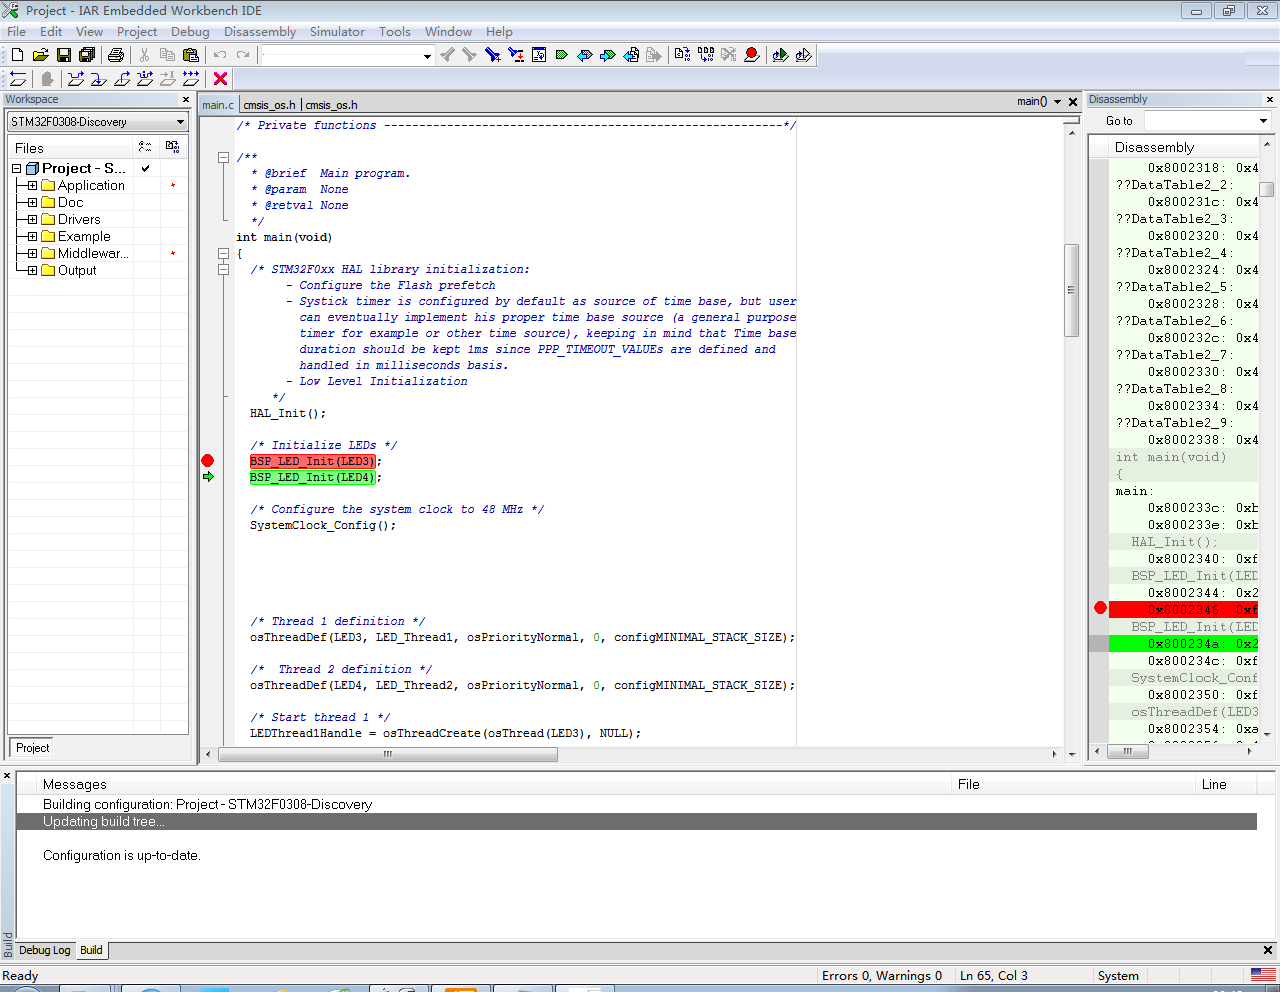
Task: Expand the Example folder
Action: 32,236
